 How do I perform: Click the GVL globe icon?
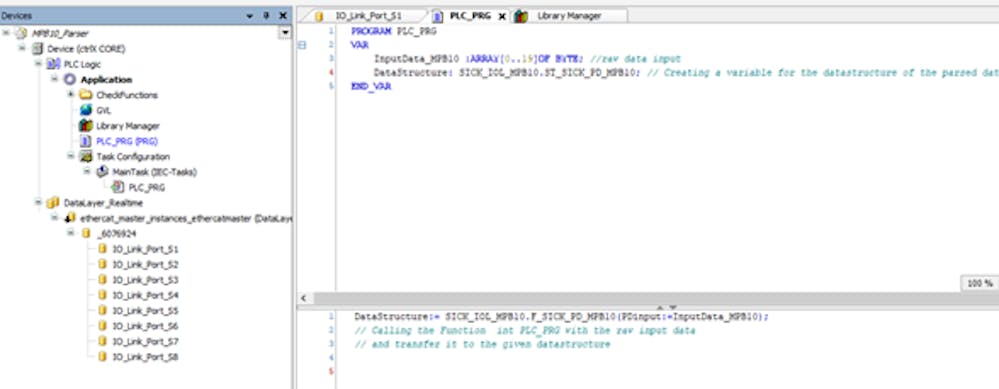point(86,110)
